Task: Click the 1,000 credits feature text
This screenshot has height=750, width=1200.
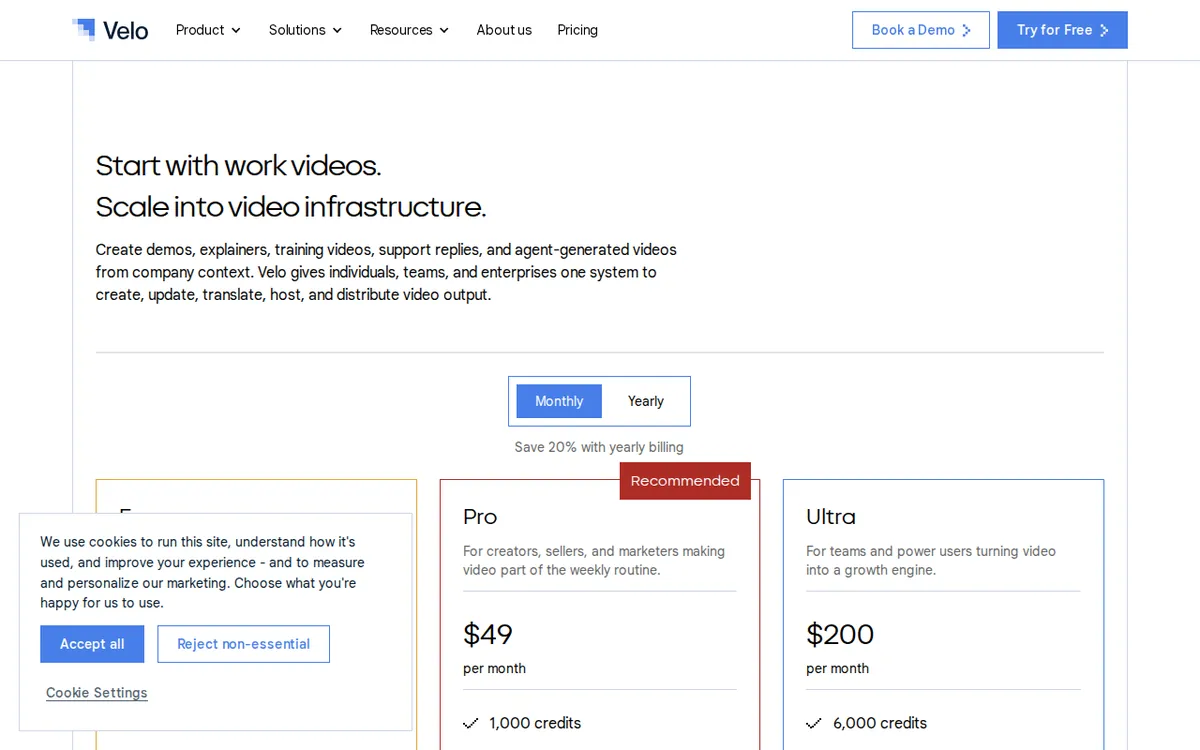Action: 535,723
